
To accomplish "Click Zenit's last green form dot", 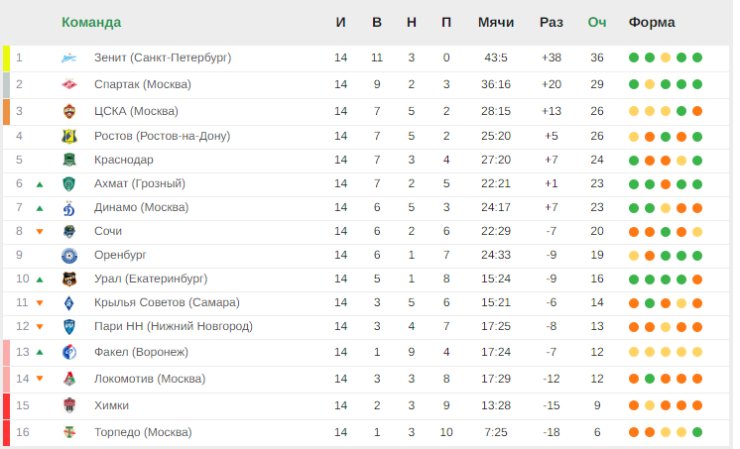I will pos(697,58).
